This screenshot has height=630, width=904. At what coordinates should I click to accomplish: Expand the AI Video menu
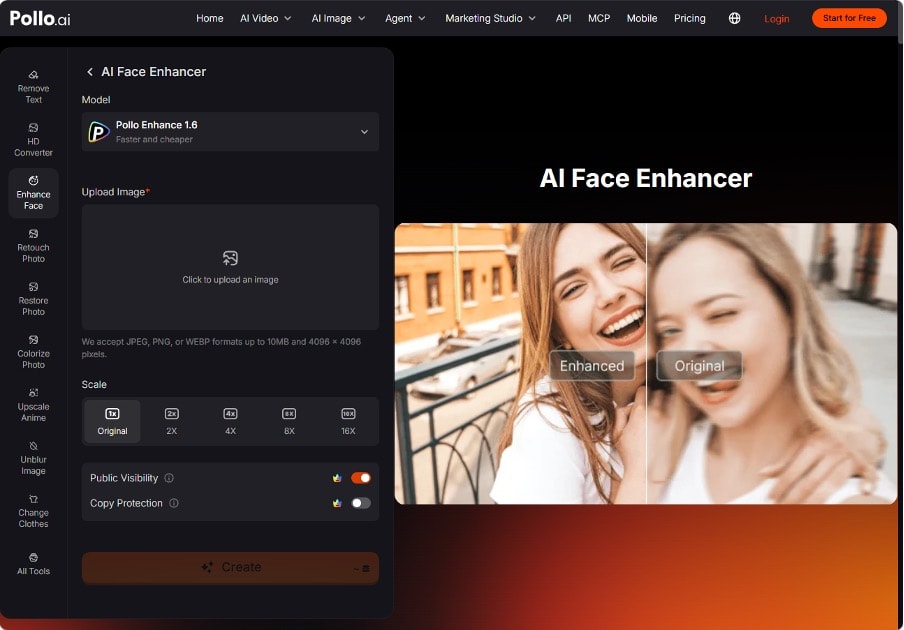point(266,18)
